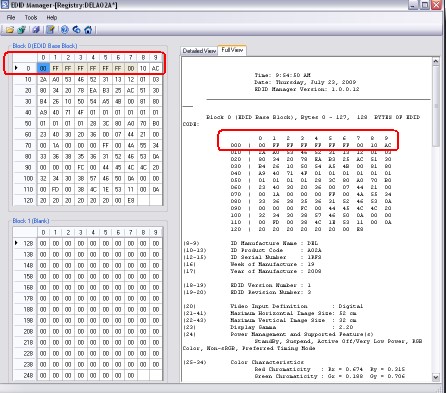Select the row 0 arrow indicator in Block 0
Screen dimensions: 446x393
16,68
